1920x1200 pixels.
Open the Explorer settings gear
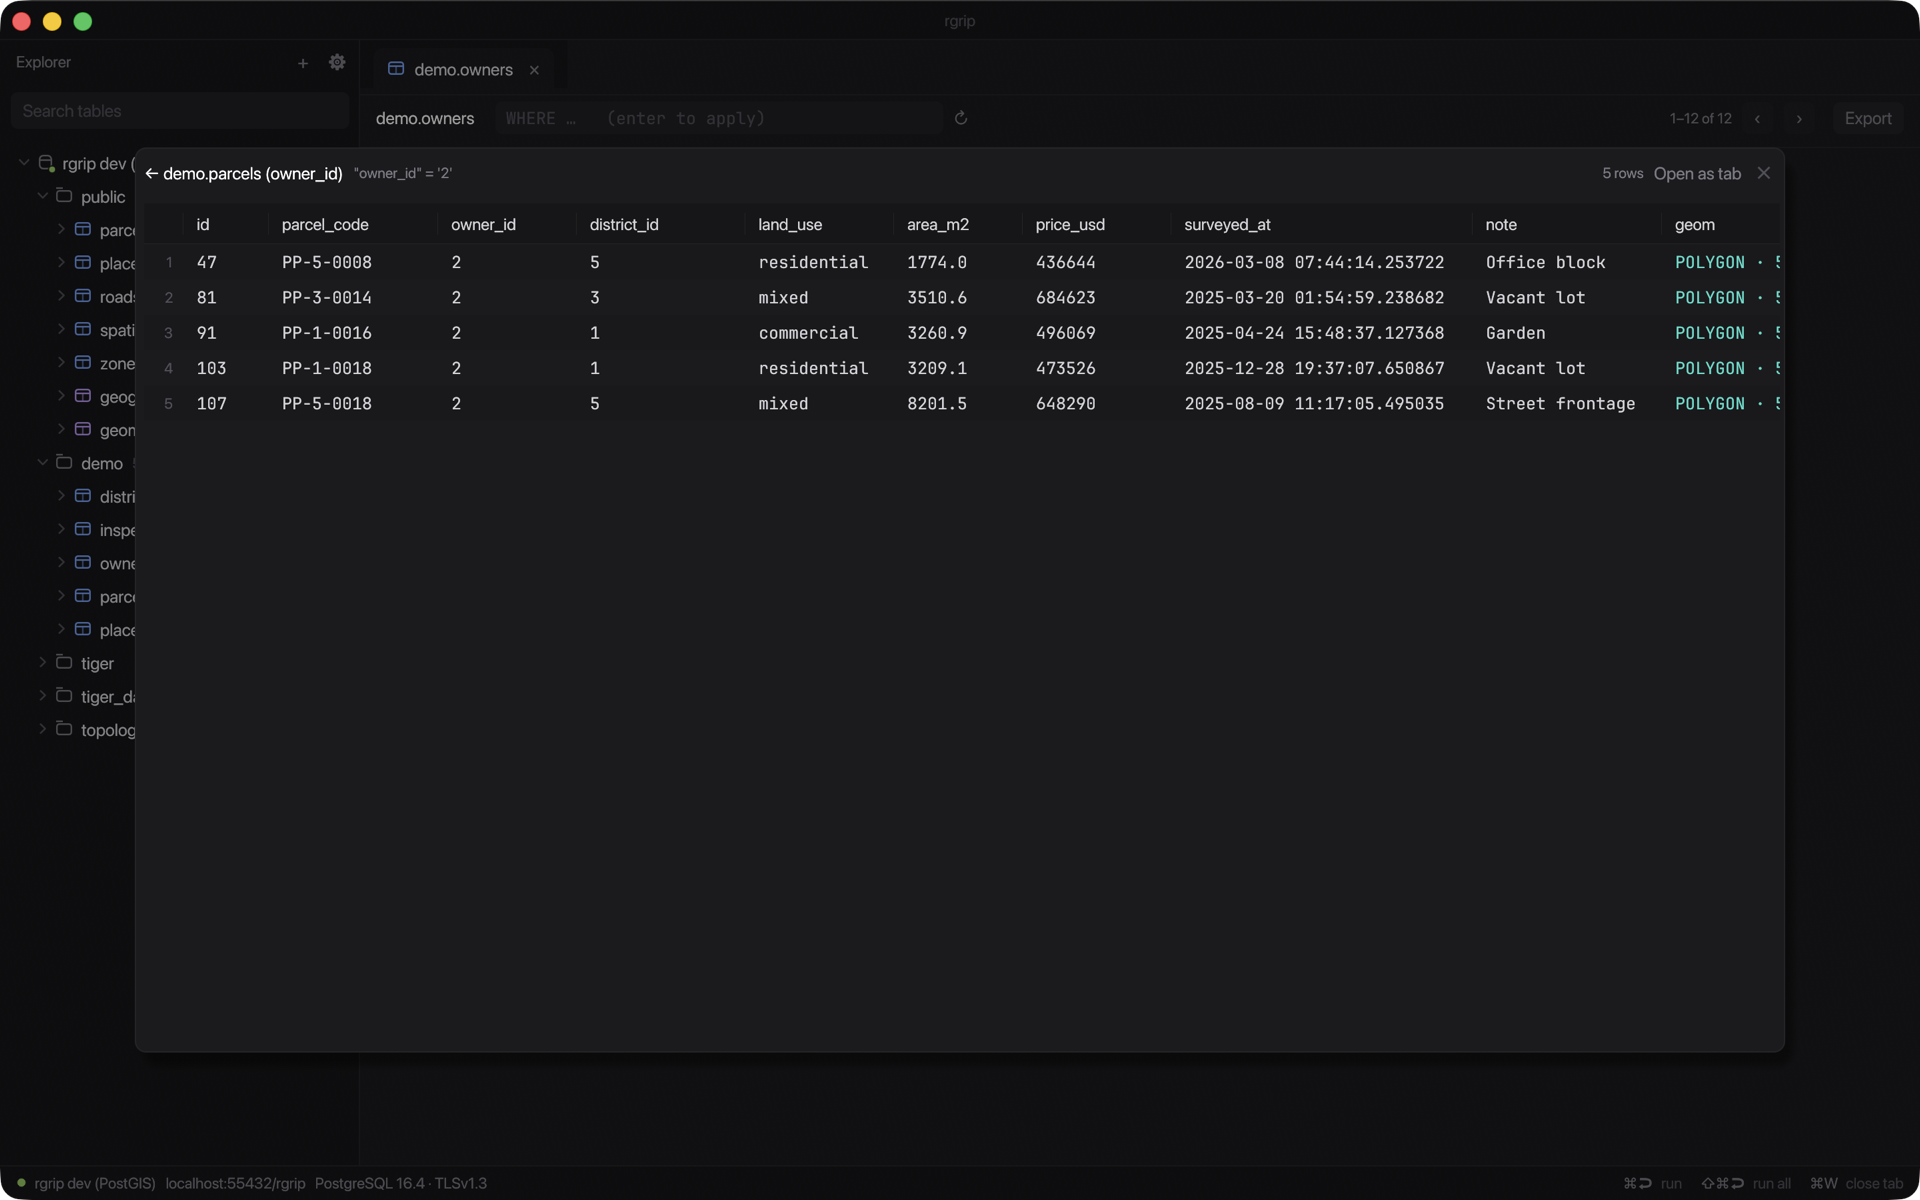pos(337,62)
